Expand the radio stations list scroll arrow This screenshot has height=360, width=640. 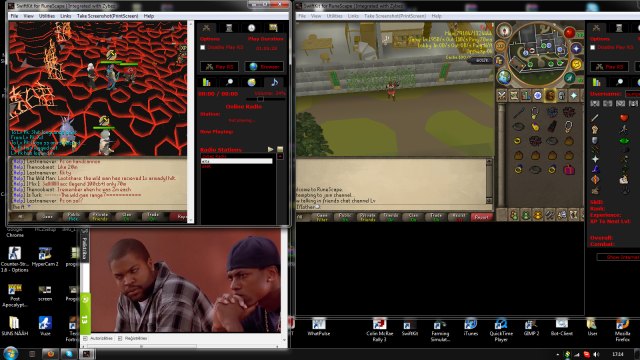280,156
